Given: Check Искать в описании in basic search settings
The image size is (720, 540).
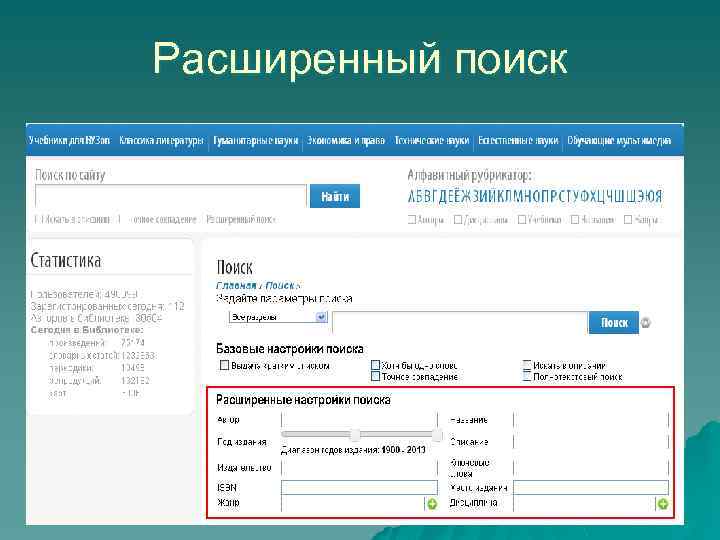Looking at the screenshot, I should pyautogui.click(x=527, y=366).
